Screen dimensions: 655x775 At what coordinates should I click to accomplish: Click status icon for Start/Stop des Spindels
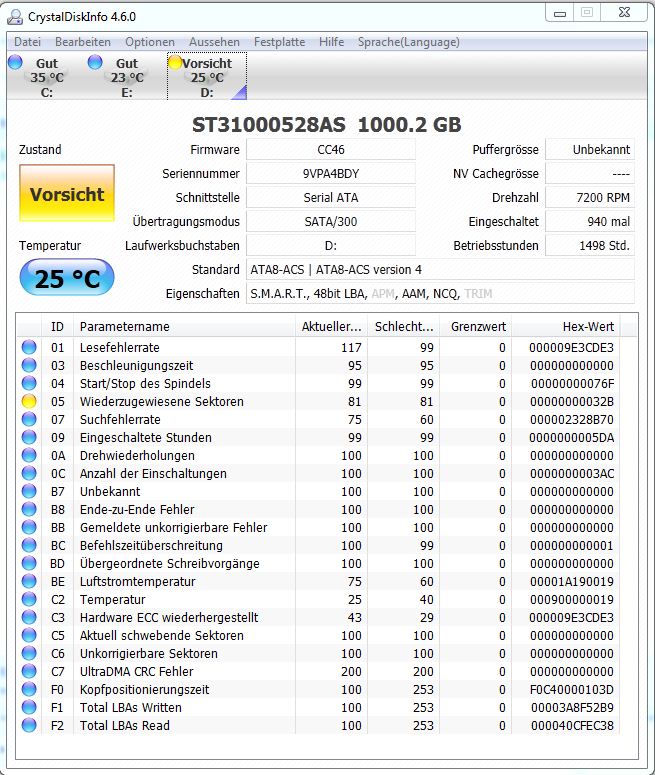29,383
